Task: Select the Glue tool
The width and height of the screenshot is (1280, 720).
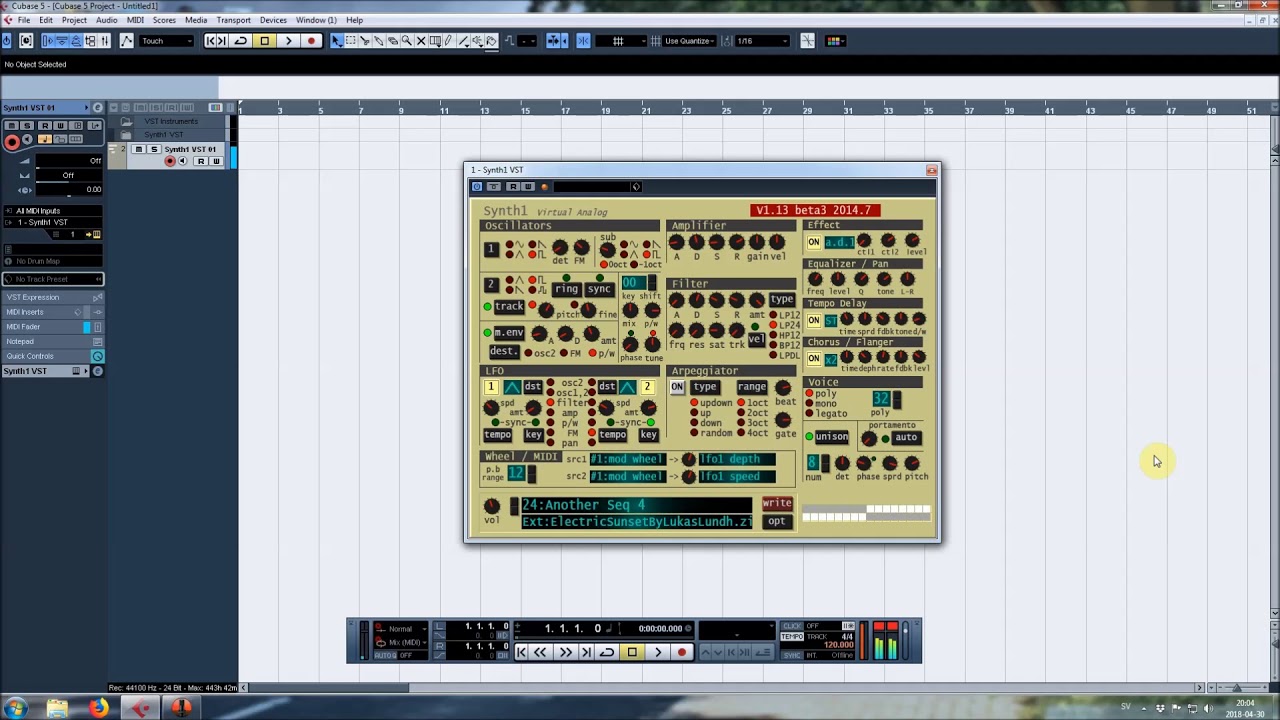Action: click(379, 41)
